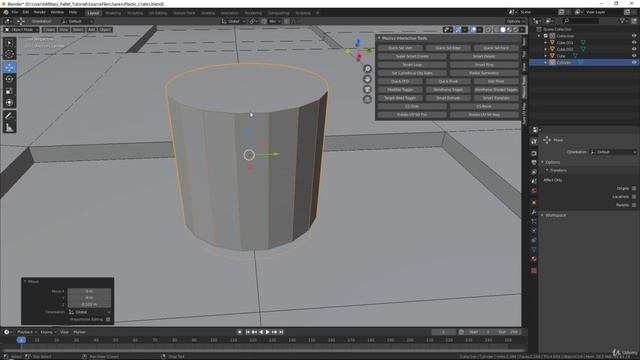
Task: Enable Affect Only Origins checkbox
Action: [x=634, y=188]
